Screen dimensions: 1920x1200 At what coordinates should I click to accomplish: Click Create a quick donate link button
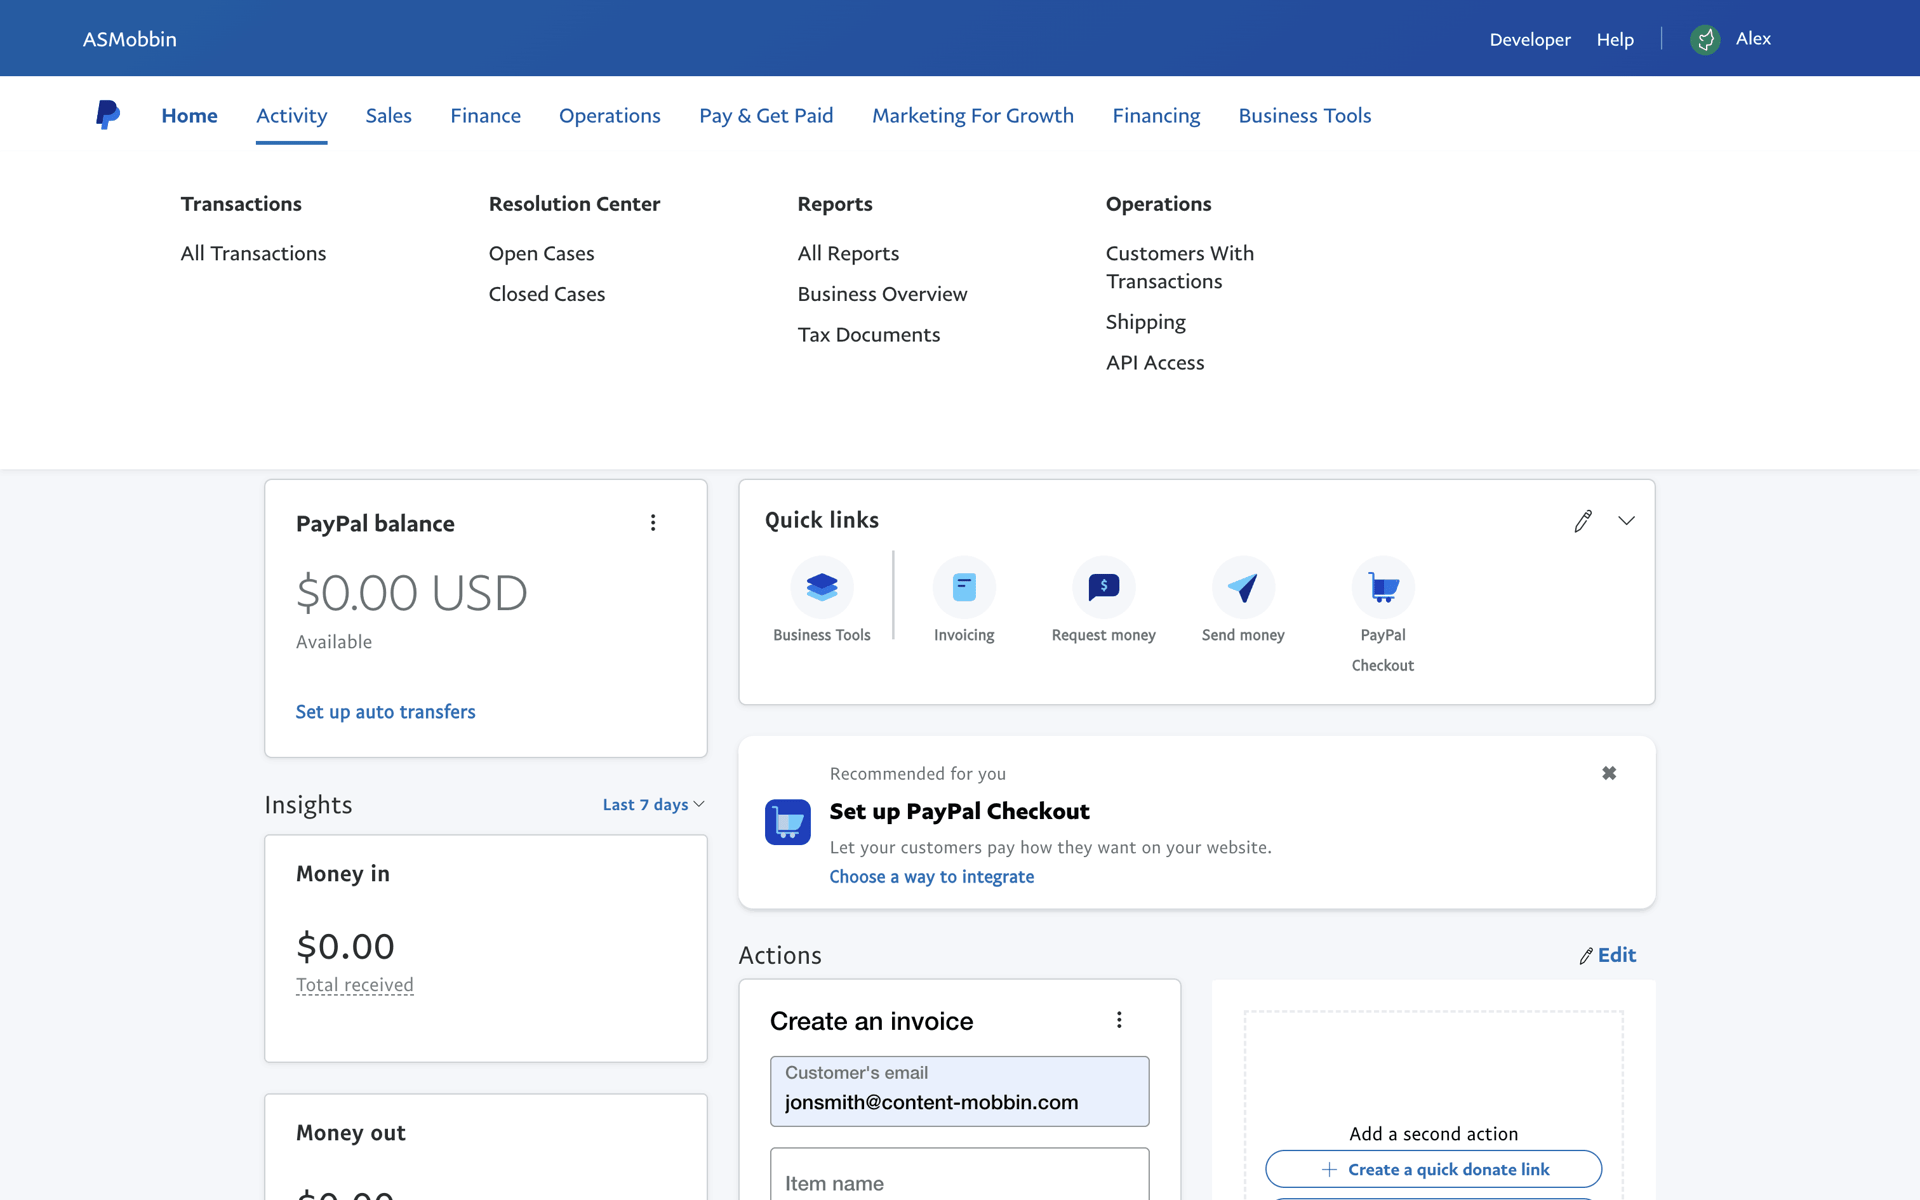(1433, 1169)
